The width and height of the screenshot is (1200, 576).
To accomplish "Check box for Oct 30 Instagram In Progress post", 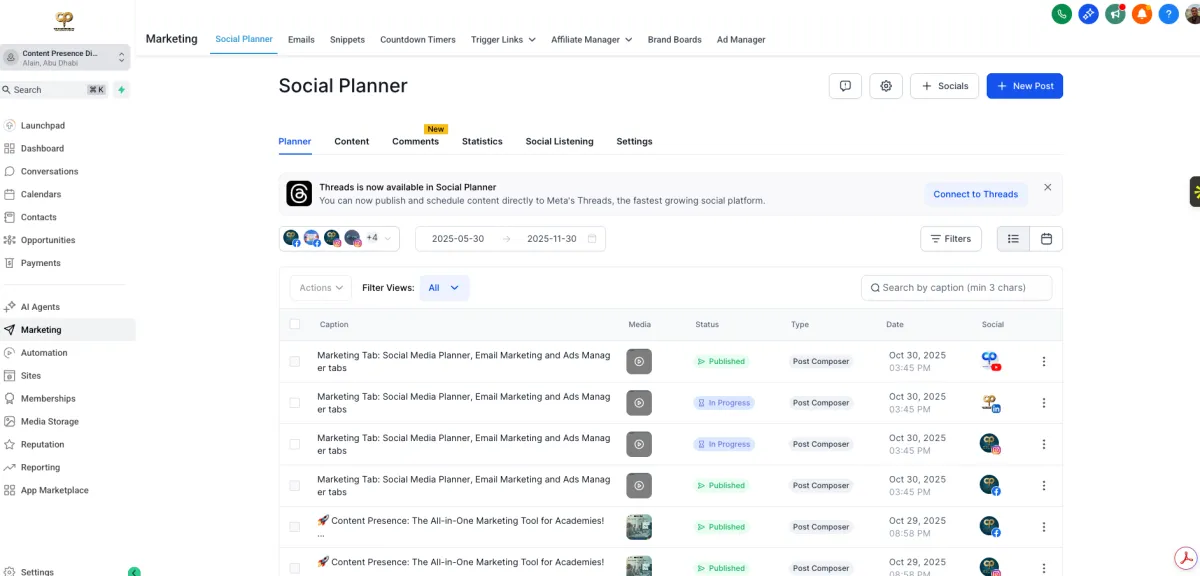I will point(294,444).
